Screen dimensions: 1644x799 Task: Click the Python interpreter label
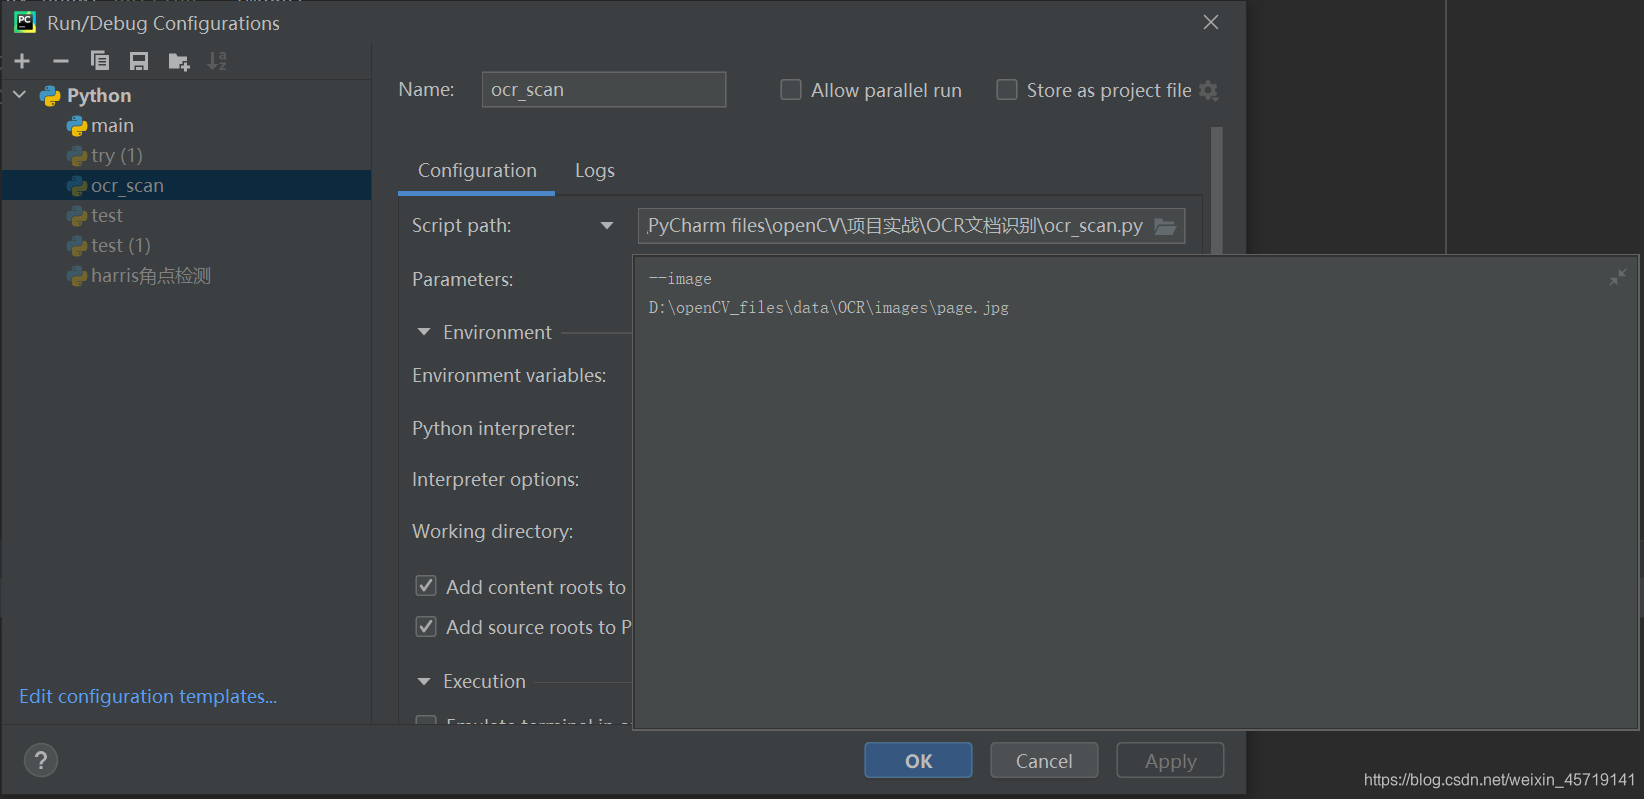[493, 429]
